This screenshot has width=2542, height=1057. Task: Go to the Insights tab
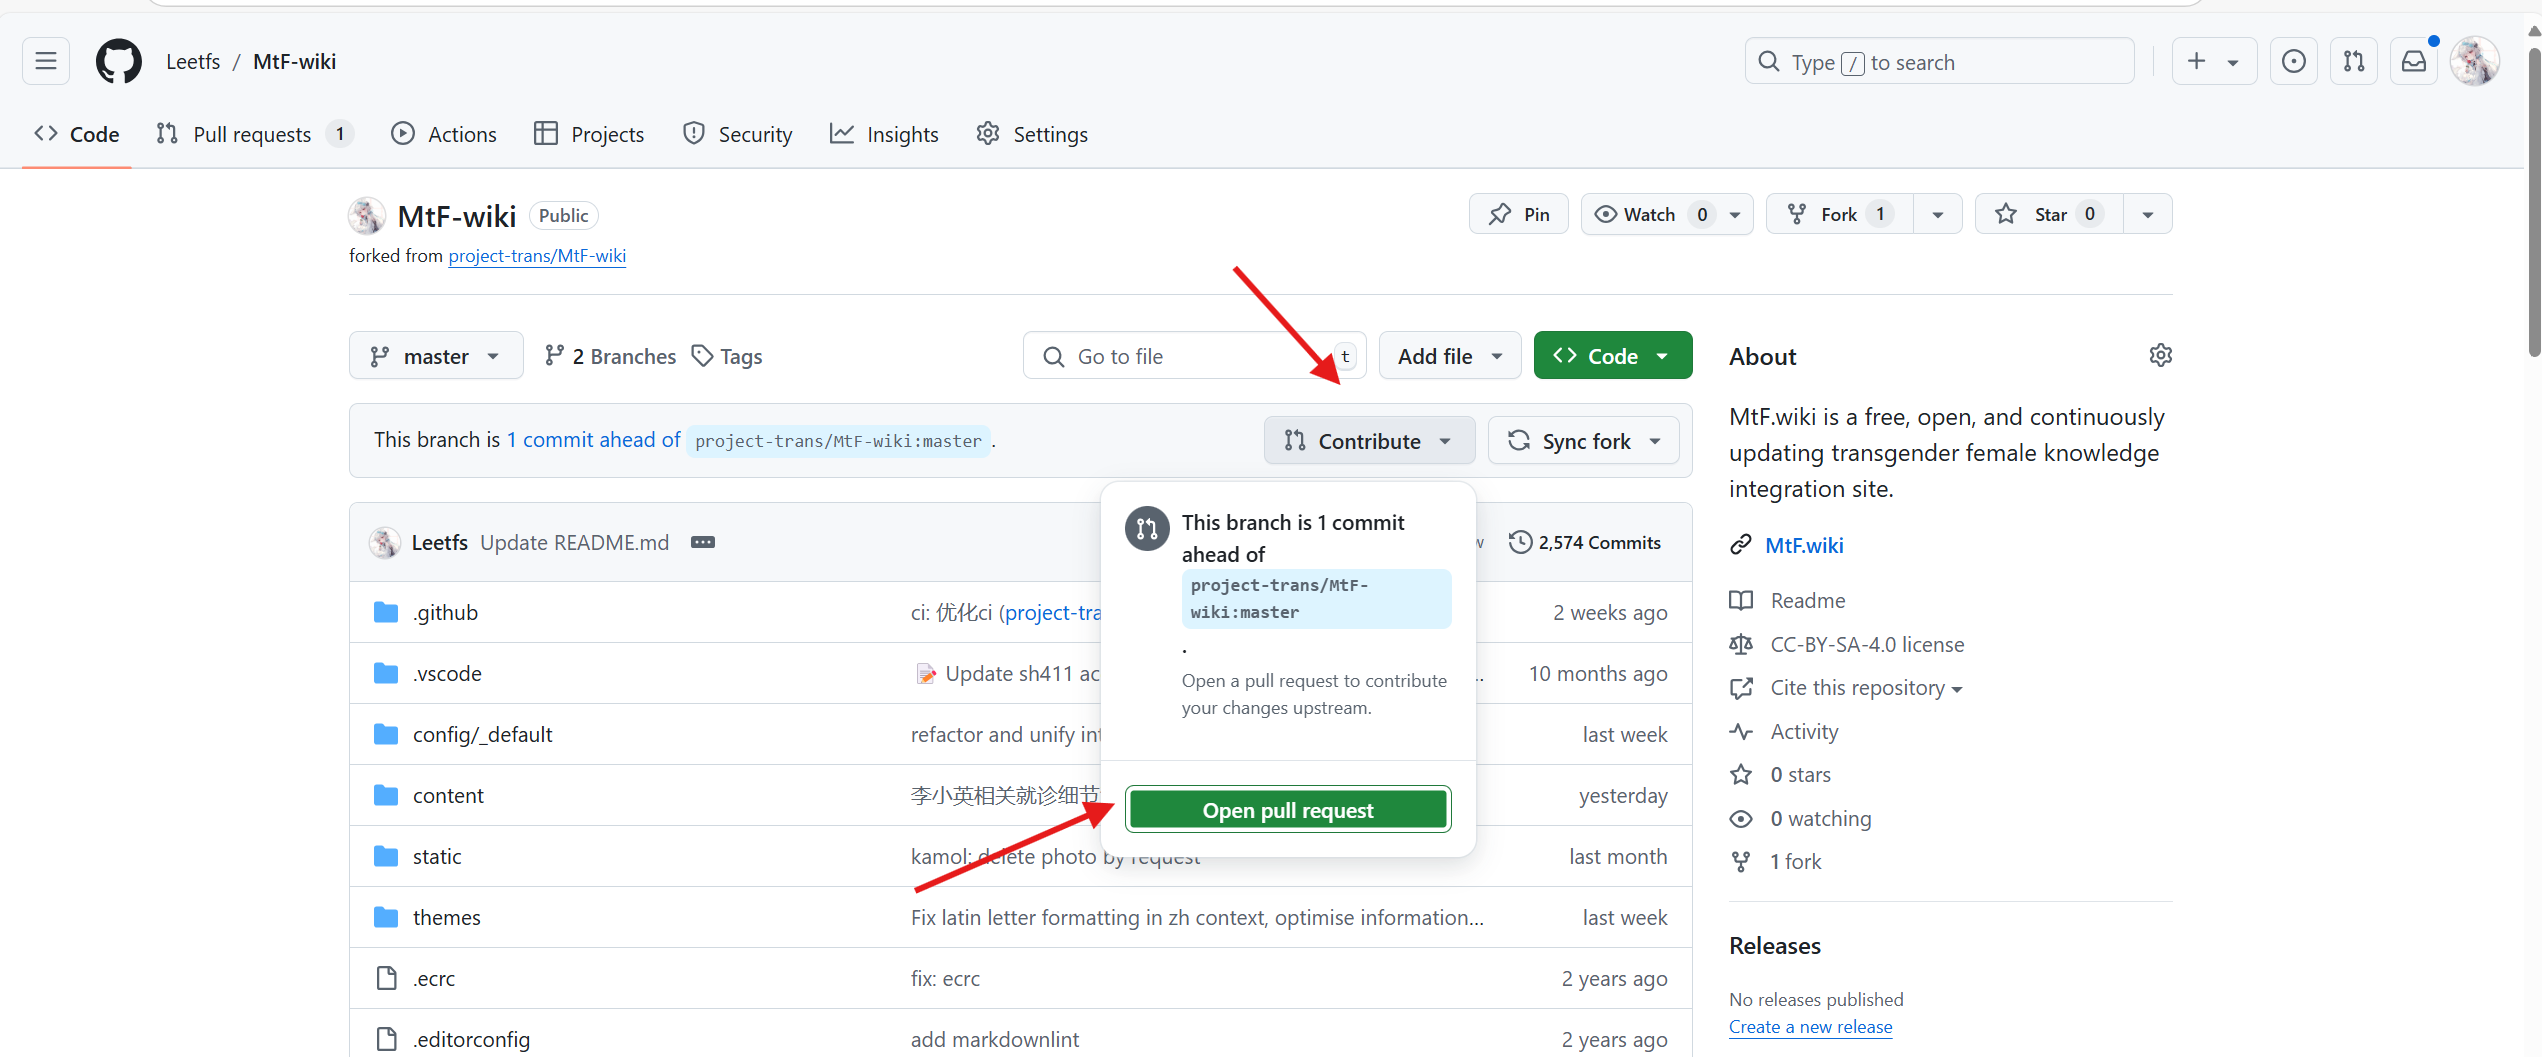click(884, 135)
